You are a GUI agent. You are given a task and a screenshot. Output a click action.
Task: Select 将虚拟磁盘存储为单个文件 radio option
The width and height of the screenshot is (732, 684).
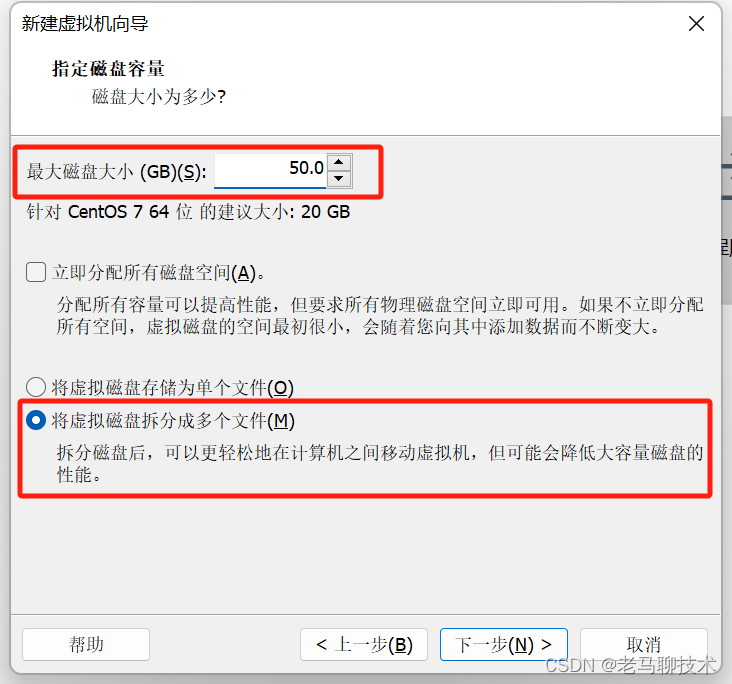click(36, 387)
